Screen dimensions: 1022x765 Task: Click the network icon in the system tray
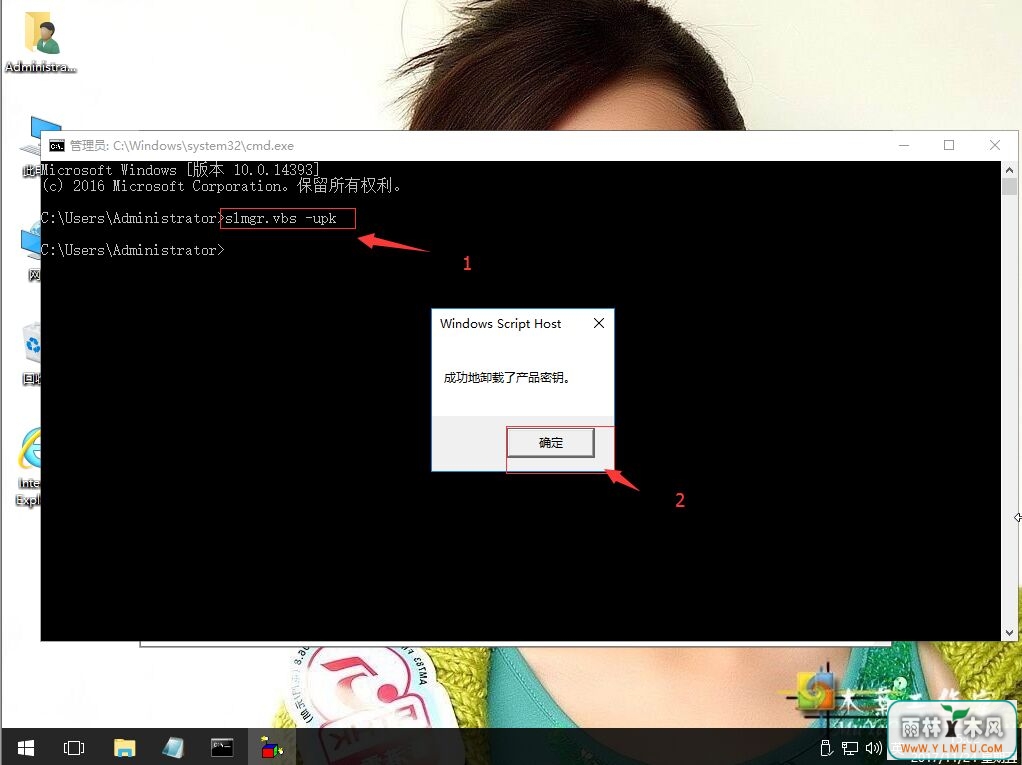pyautogui.click(x=849, y=747)
